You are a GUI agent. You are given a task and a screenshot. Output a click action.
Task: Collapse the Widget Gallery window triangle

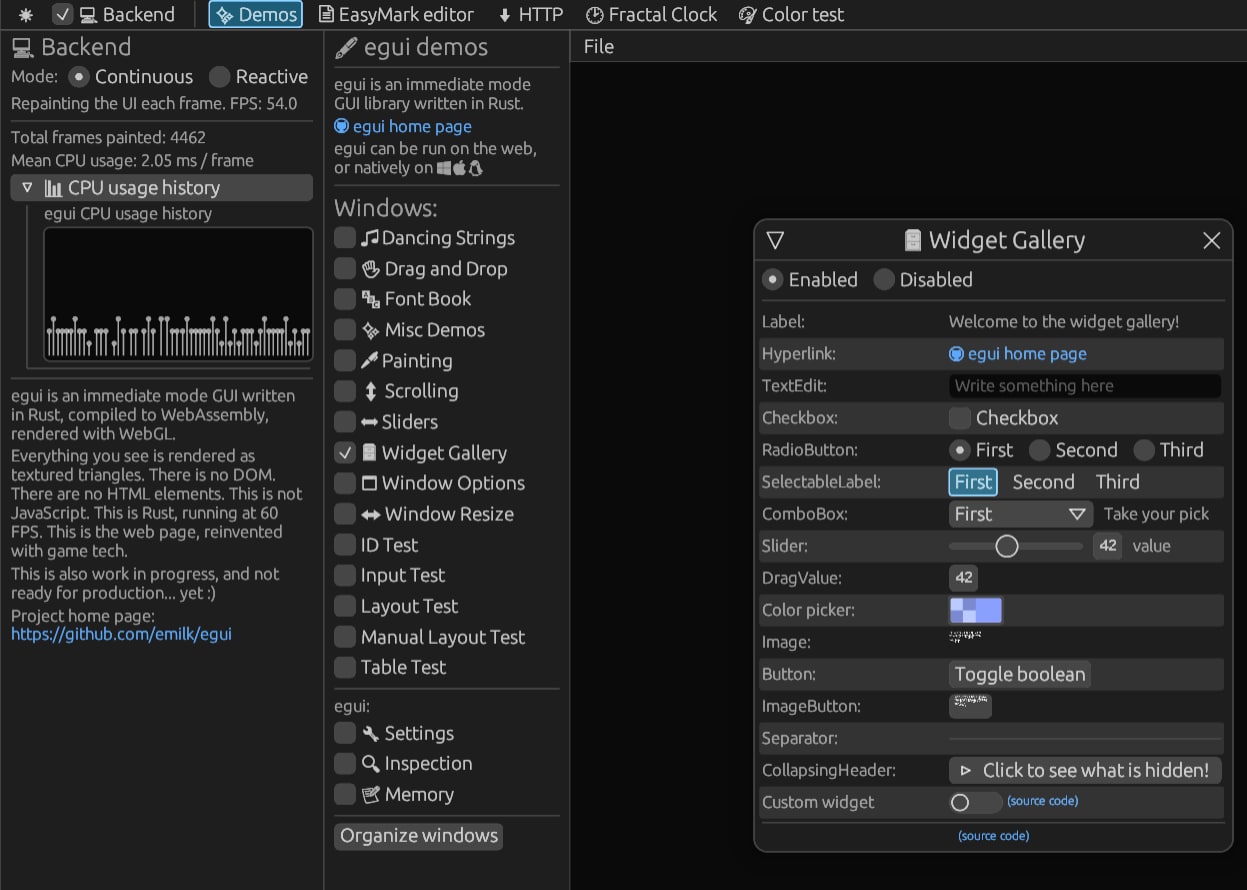pos(775,240)
